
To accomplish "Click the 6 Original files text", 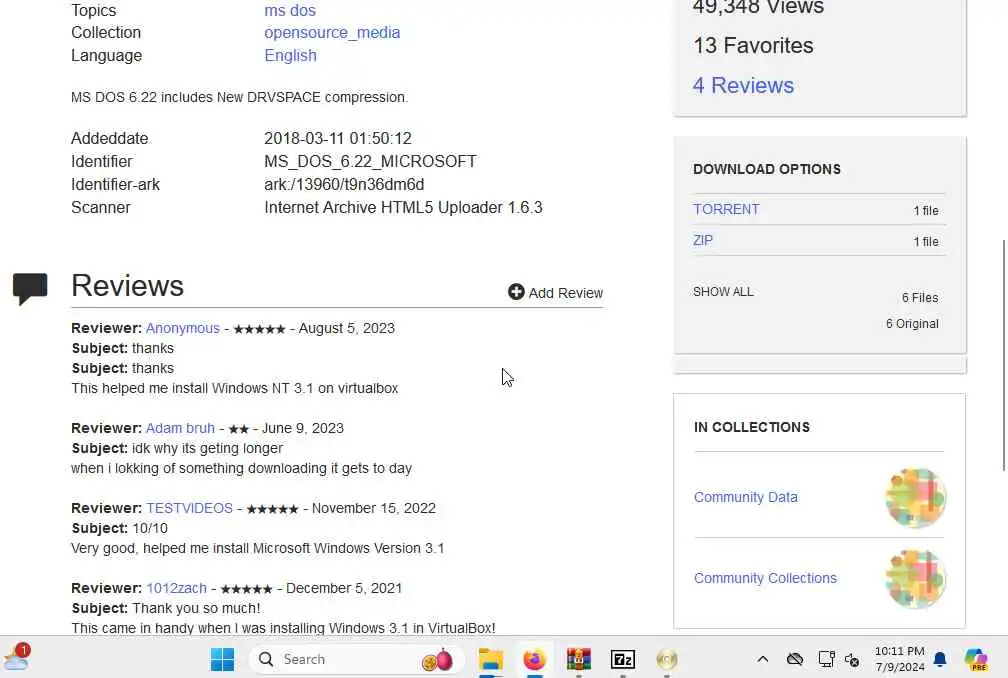I will tap(912, 324).
